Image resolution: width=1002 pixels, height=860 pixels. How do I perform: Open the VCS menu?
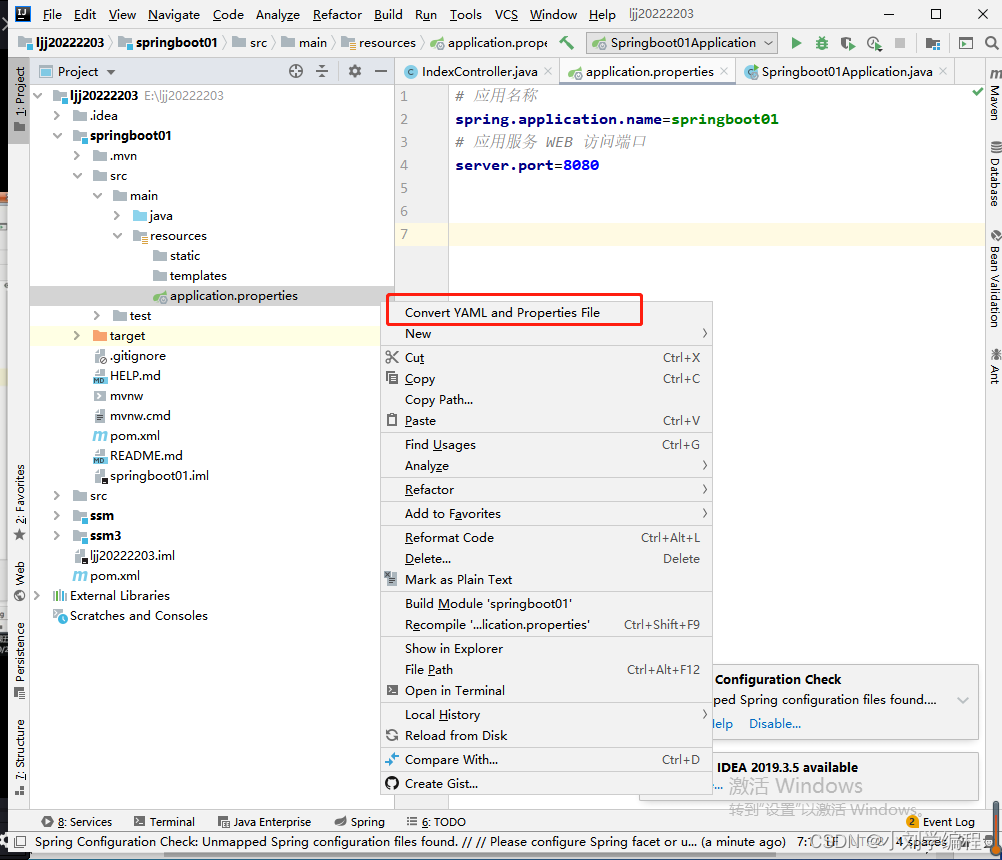pyautogui.click(x=506, y=14)
